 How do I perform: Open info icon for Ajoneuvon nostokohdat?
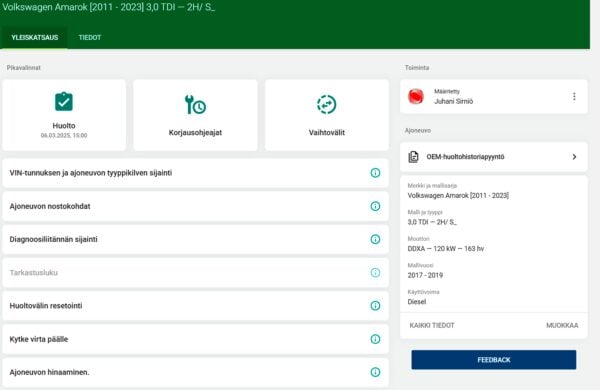click(375, 206)
